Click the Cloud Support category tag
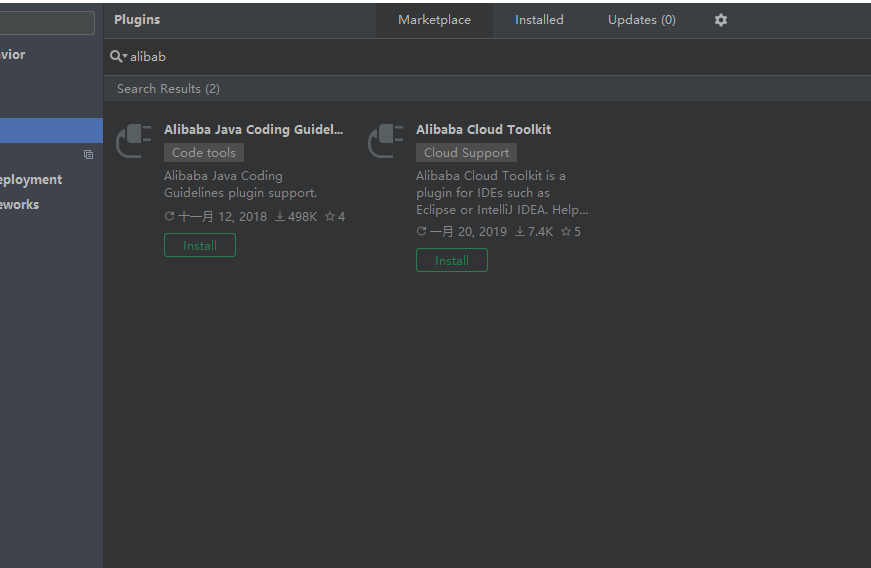Image resolution: width=871 pixels, height=568 pixels. [466, 153]
